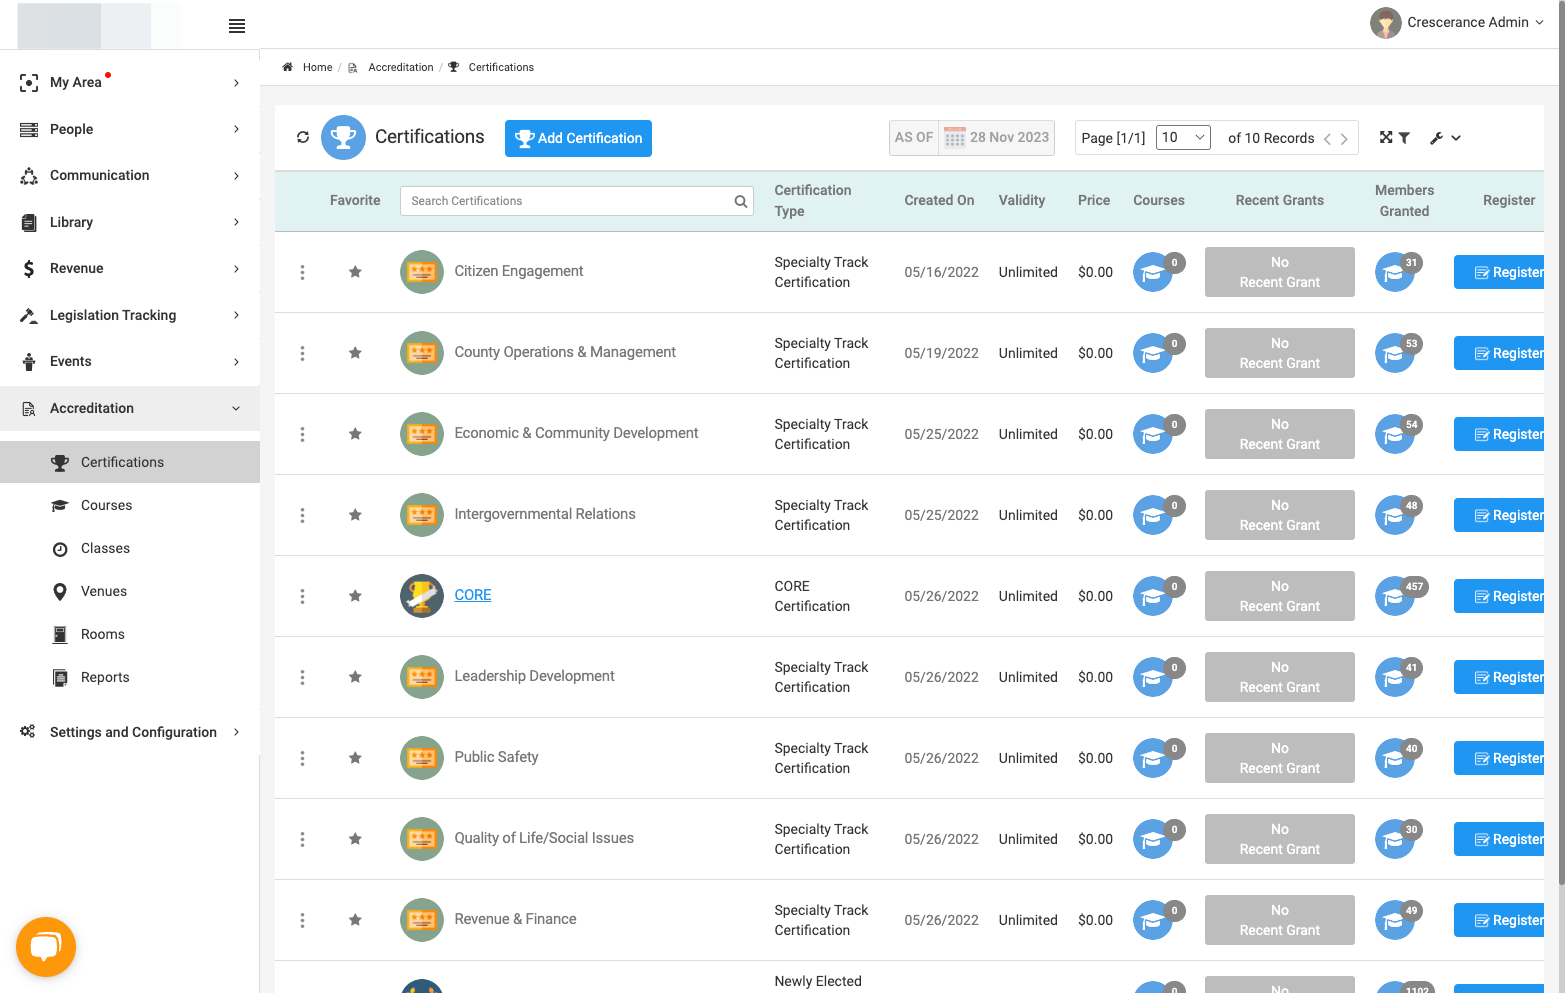Click the expand fullscreen icon in toolbar
Screen dimensions: 1565x993
click(1386, 138)
